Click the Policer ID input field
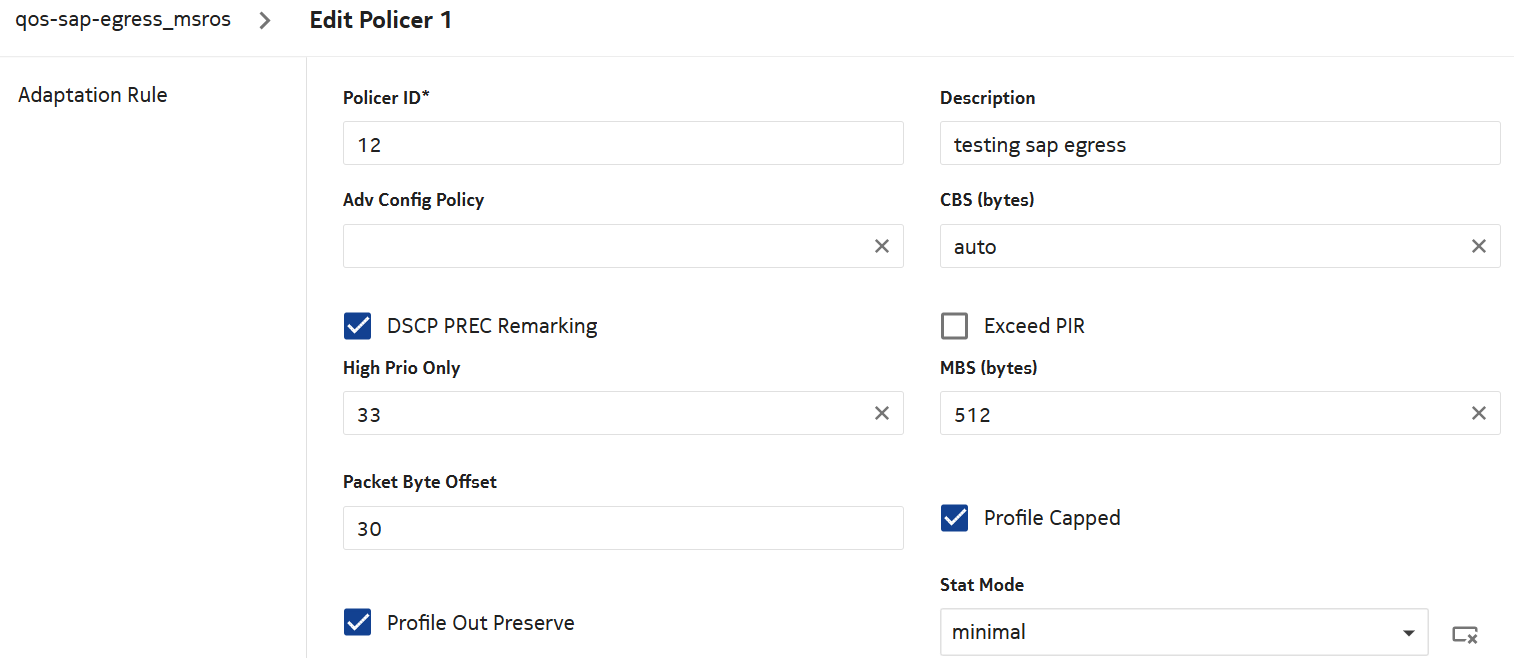This screenshot has height=658, width=1514. [x=622, y=144]
